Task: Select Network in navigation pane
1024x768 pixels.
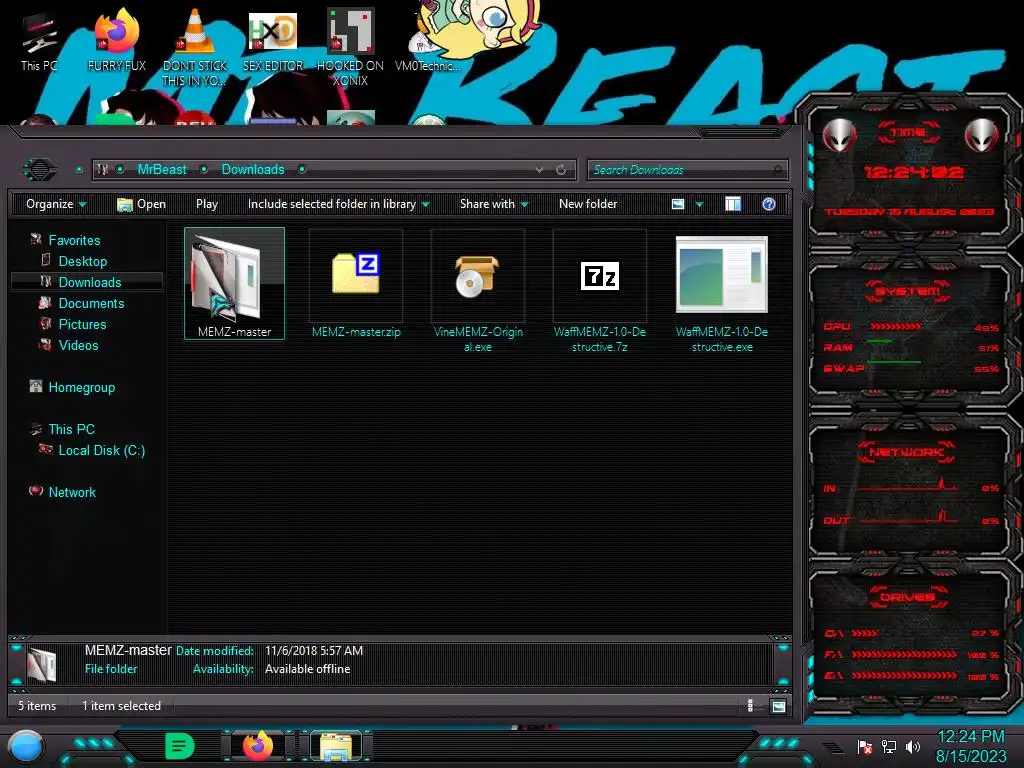Action: click(72, 492)
